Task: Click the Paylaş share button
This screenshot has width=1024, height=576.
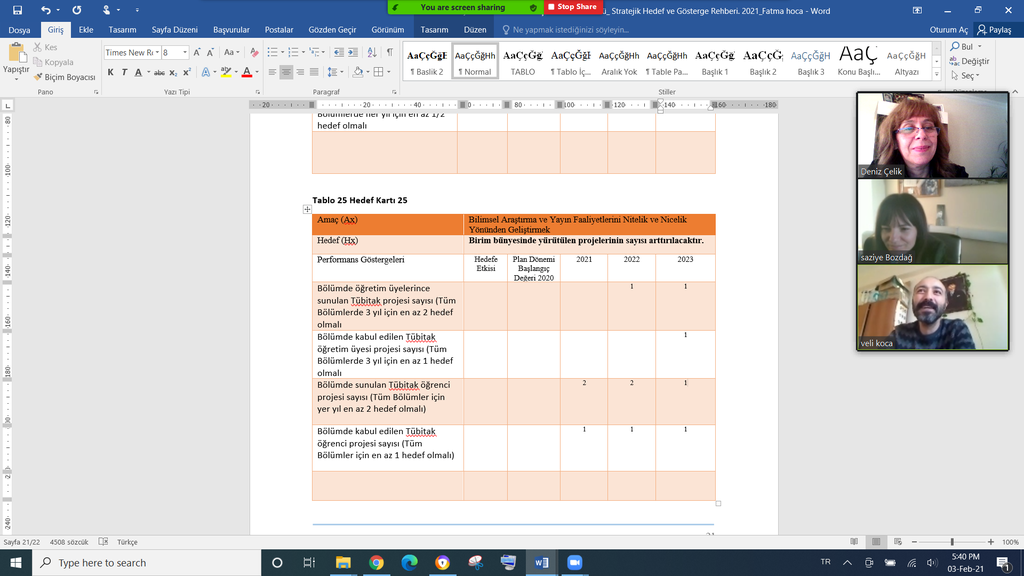Action: 994,30
